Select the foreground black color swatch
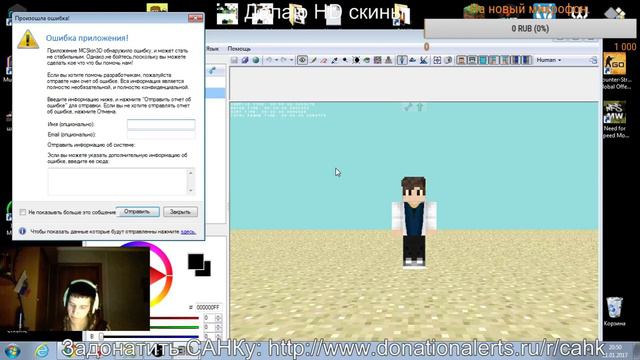Image resolution: width=640 pixels, height=360 pixels. 196,262
